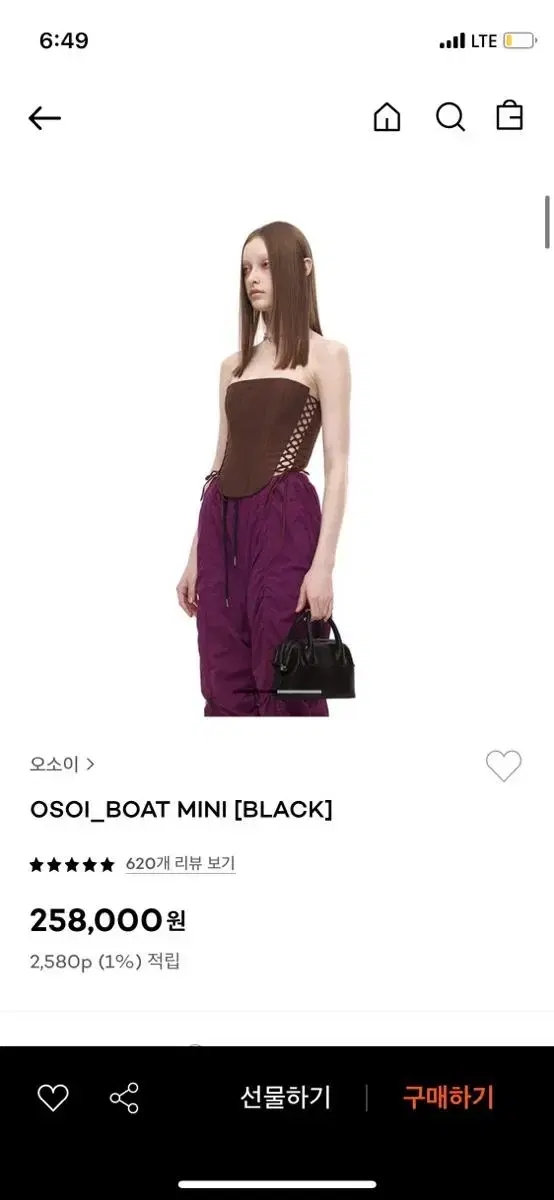Open the home icon
The image size is (554, 1200).
tap(386, 117)
